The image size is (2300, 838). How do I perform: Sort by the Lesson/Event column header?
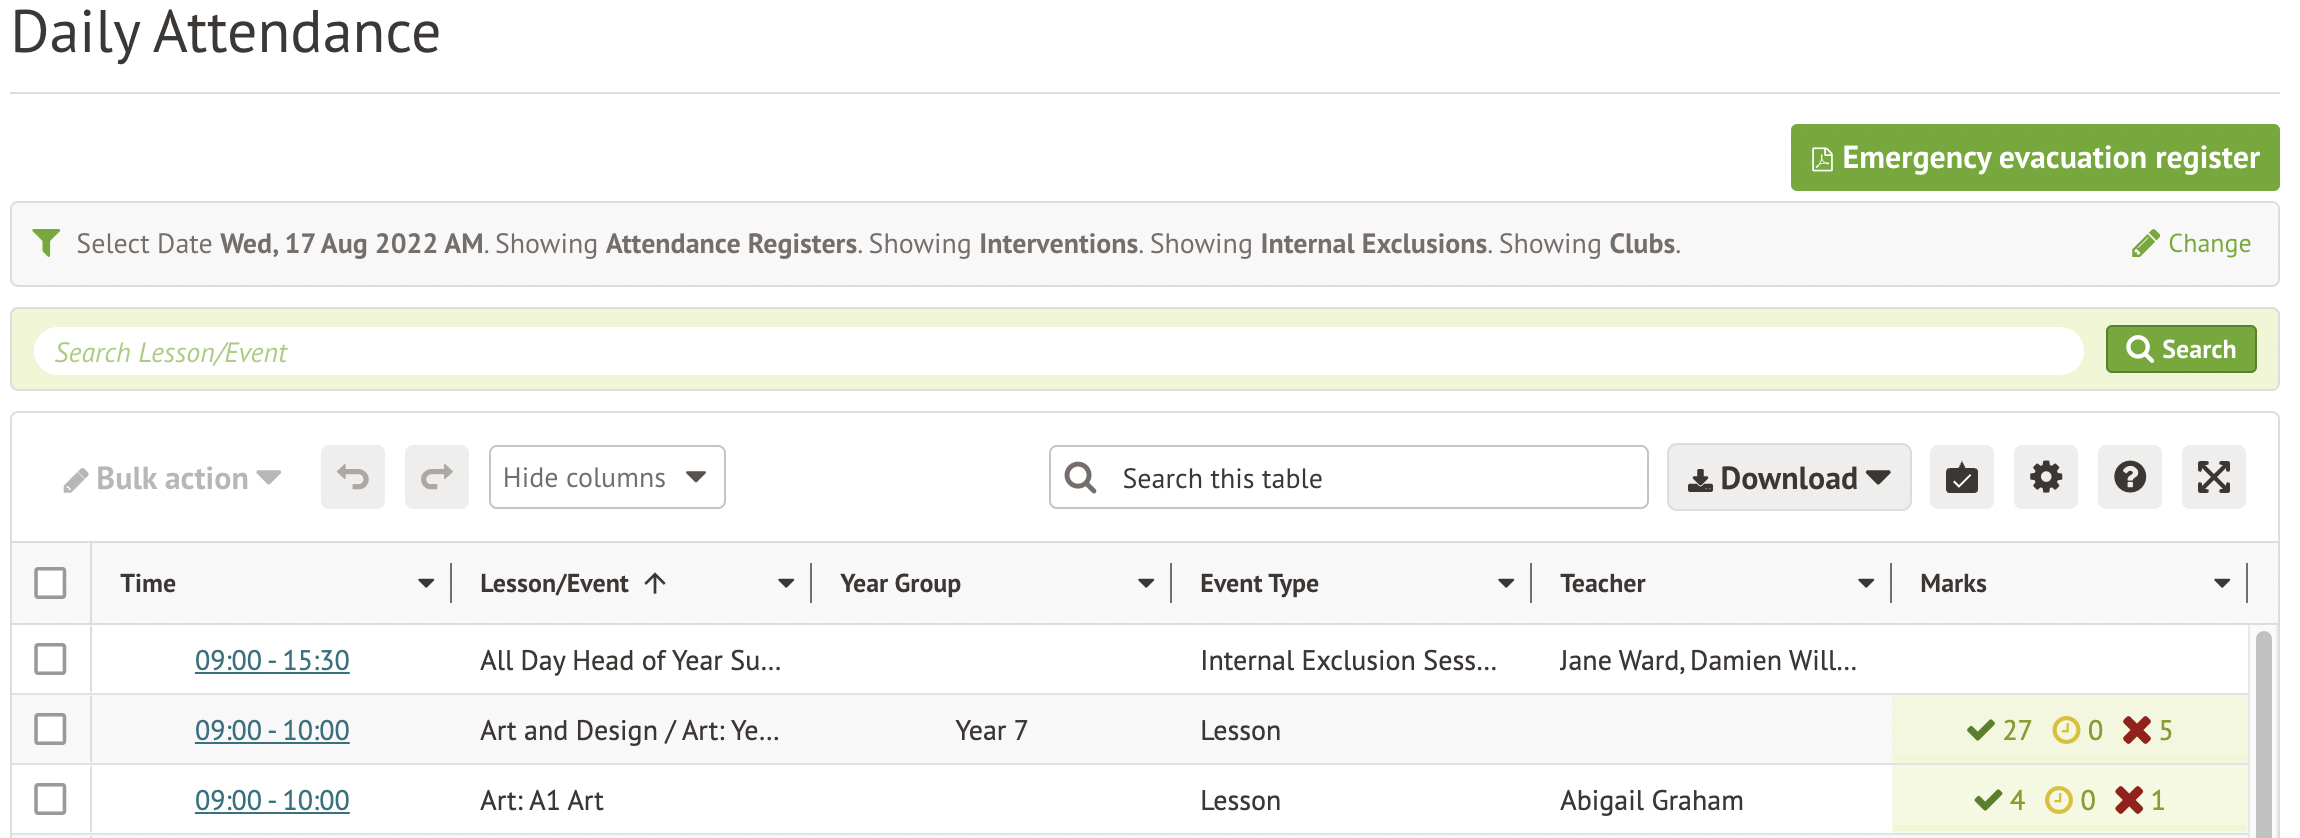pos(555,583)
